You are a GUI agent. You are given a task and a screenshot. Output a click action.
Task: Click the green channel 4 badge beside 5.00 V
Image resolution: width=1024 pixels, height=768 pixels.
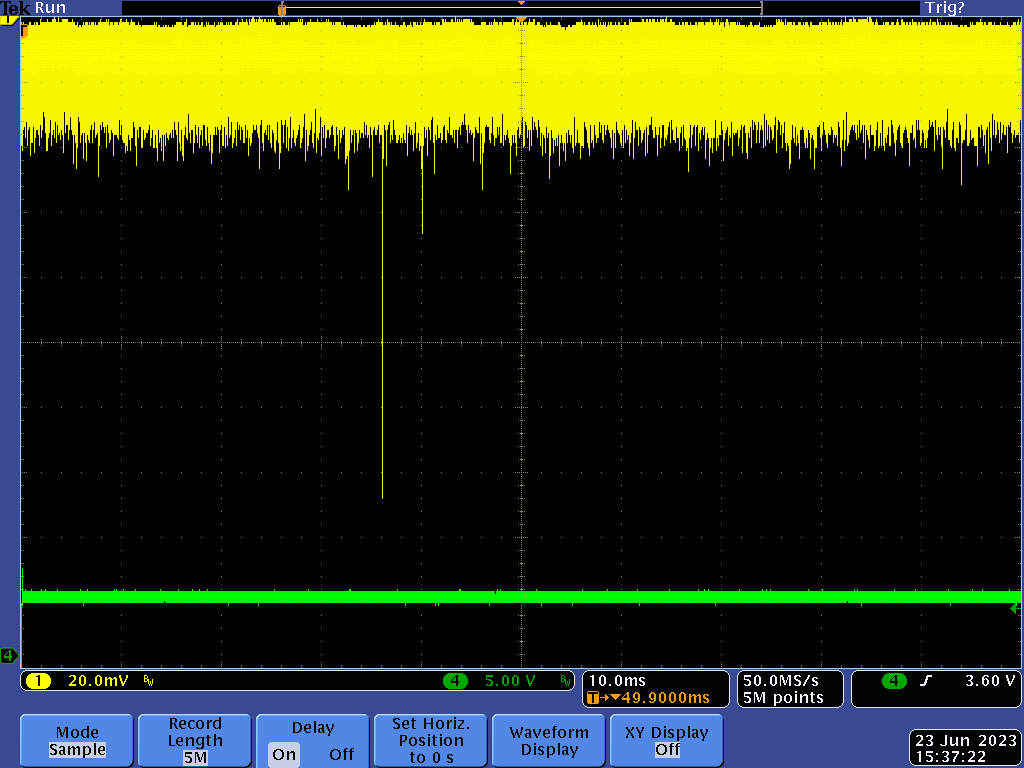click(455, 681)
